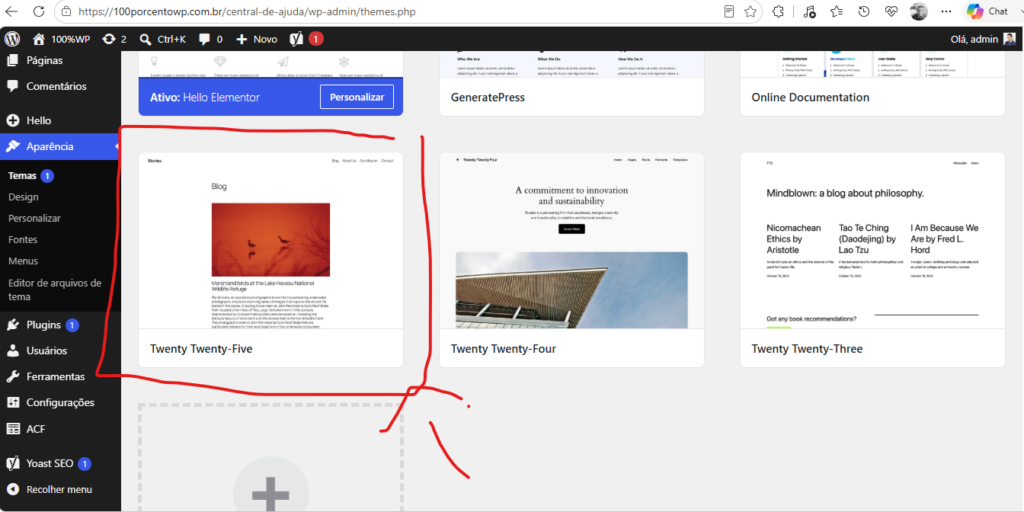
Task: Open the updates indicator showing 2
Action: 114,39
